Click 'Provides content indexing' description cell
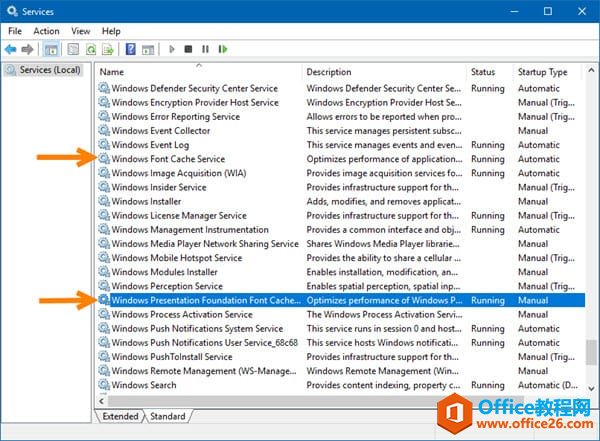Image resolution: width=600 pixels, height=441 pixels. click(383, 385)
